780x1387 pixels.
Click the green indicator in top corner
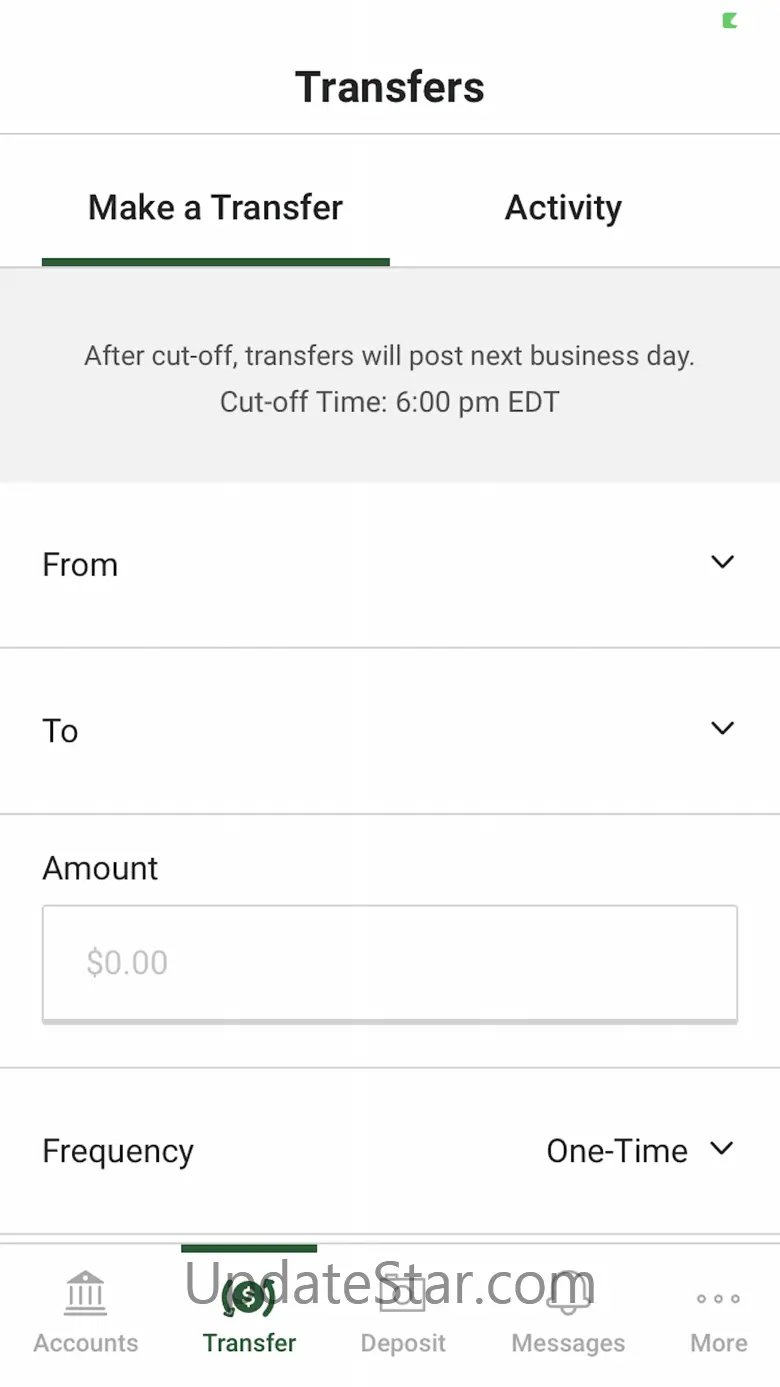click(x=730, y=20)
